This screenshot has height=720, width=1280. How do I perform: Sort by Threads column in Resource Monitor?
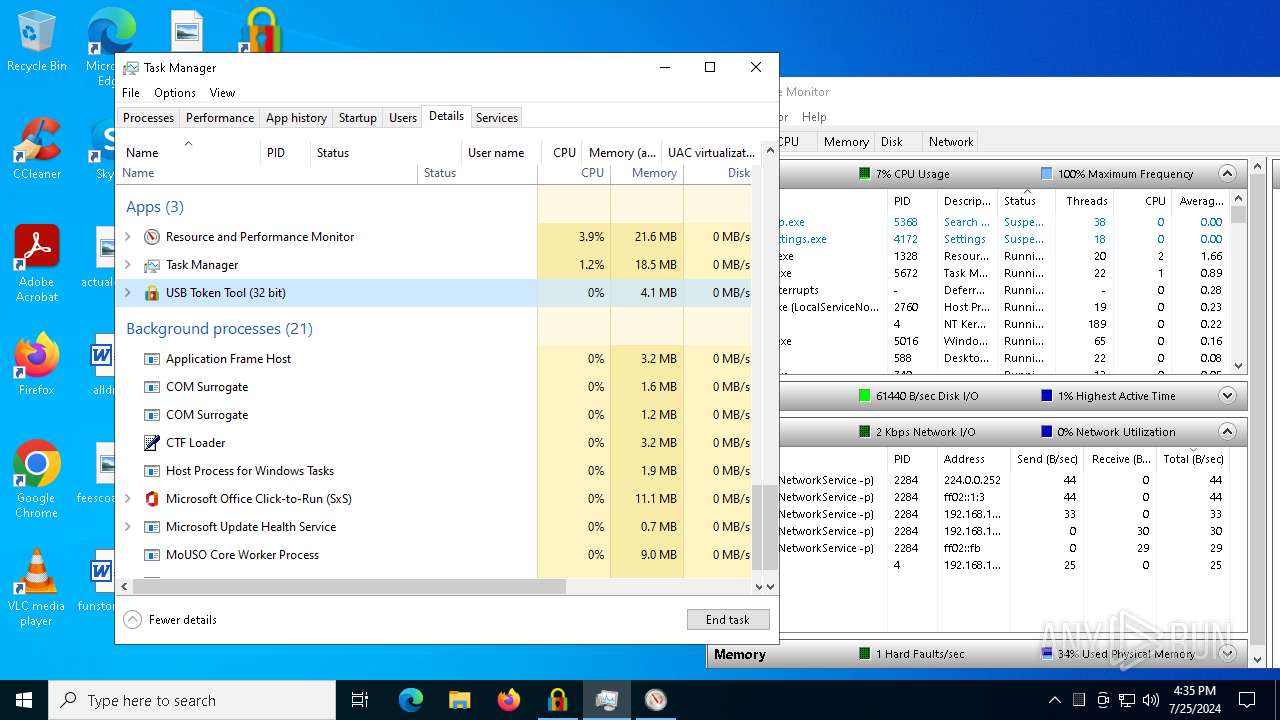(1087, 201)
